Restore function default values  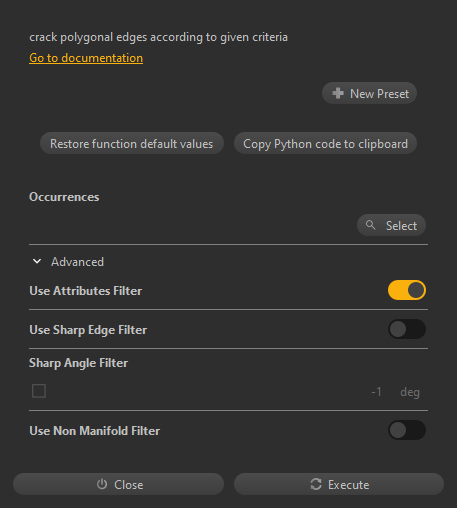(132, 143)
